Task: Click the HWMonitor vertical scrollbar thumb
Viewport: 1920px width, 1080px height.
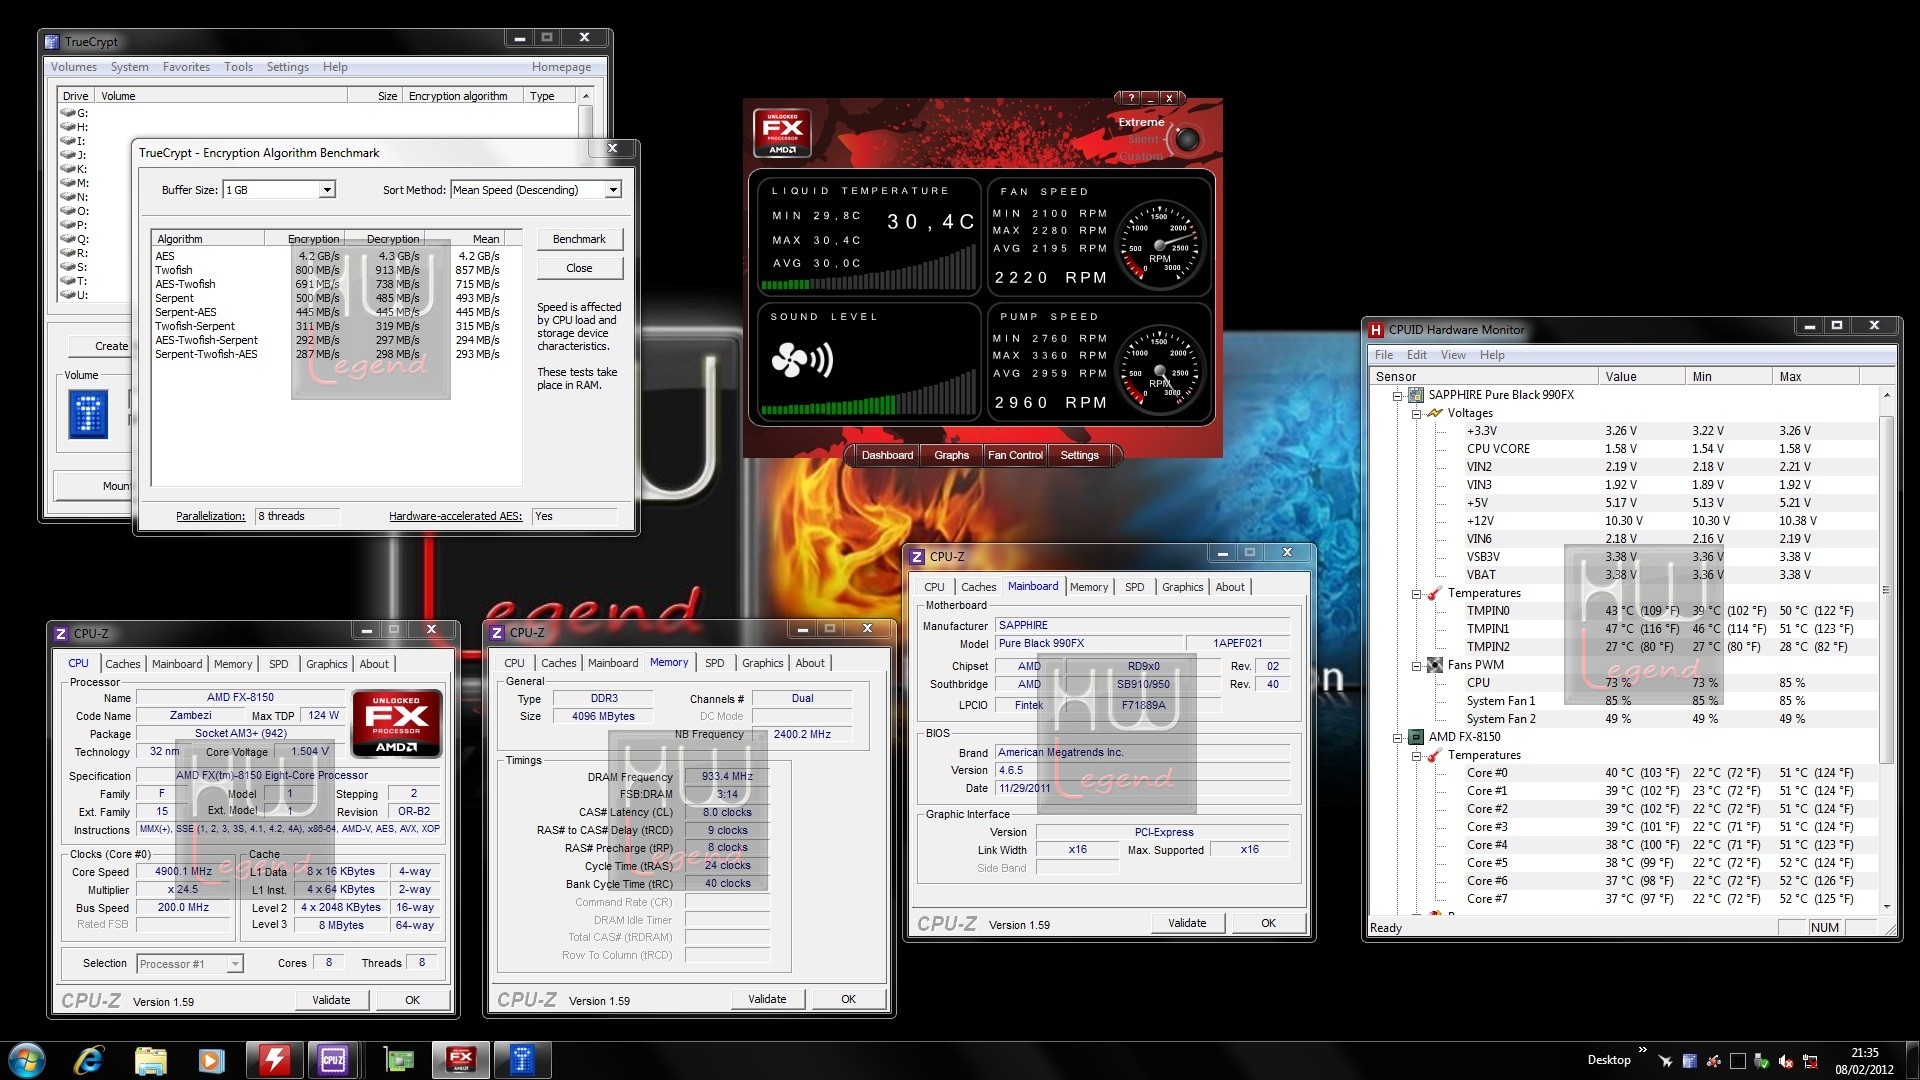Action: [x=1886, y=590]
